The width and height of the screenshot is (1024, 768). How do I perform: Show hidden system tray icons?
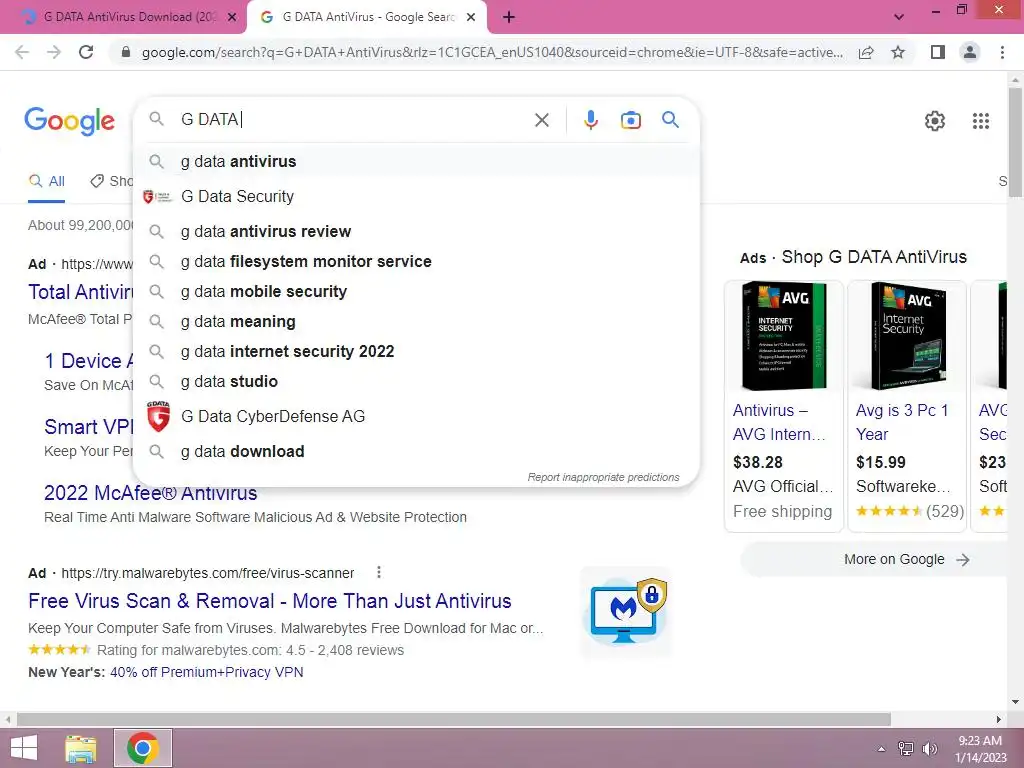[882, 749]
